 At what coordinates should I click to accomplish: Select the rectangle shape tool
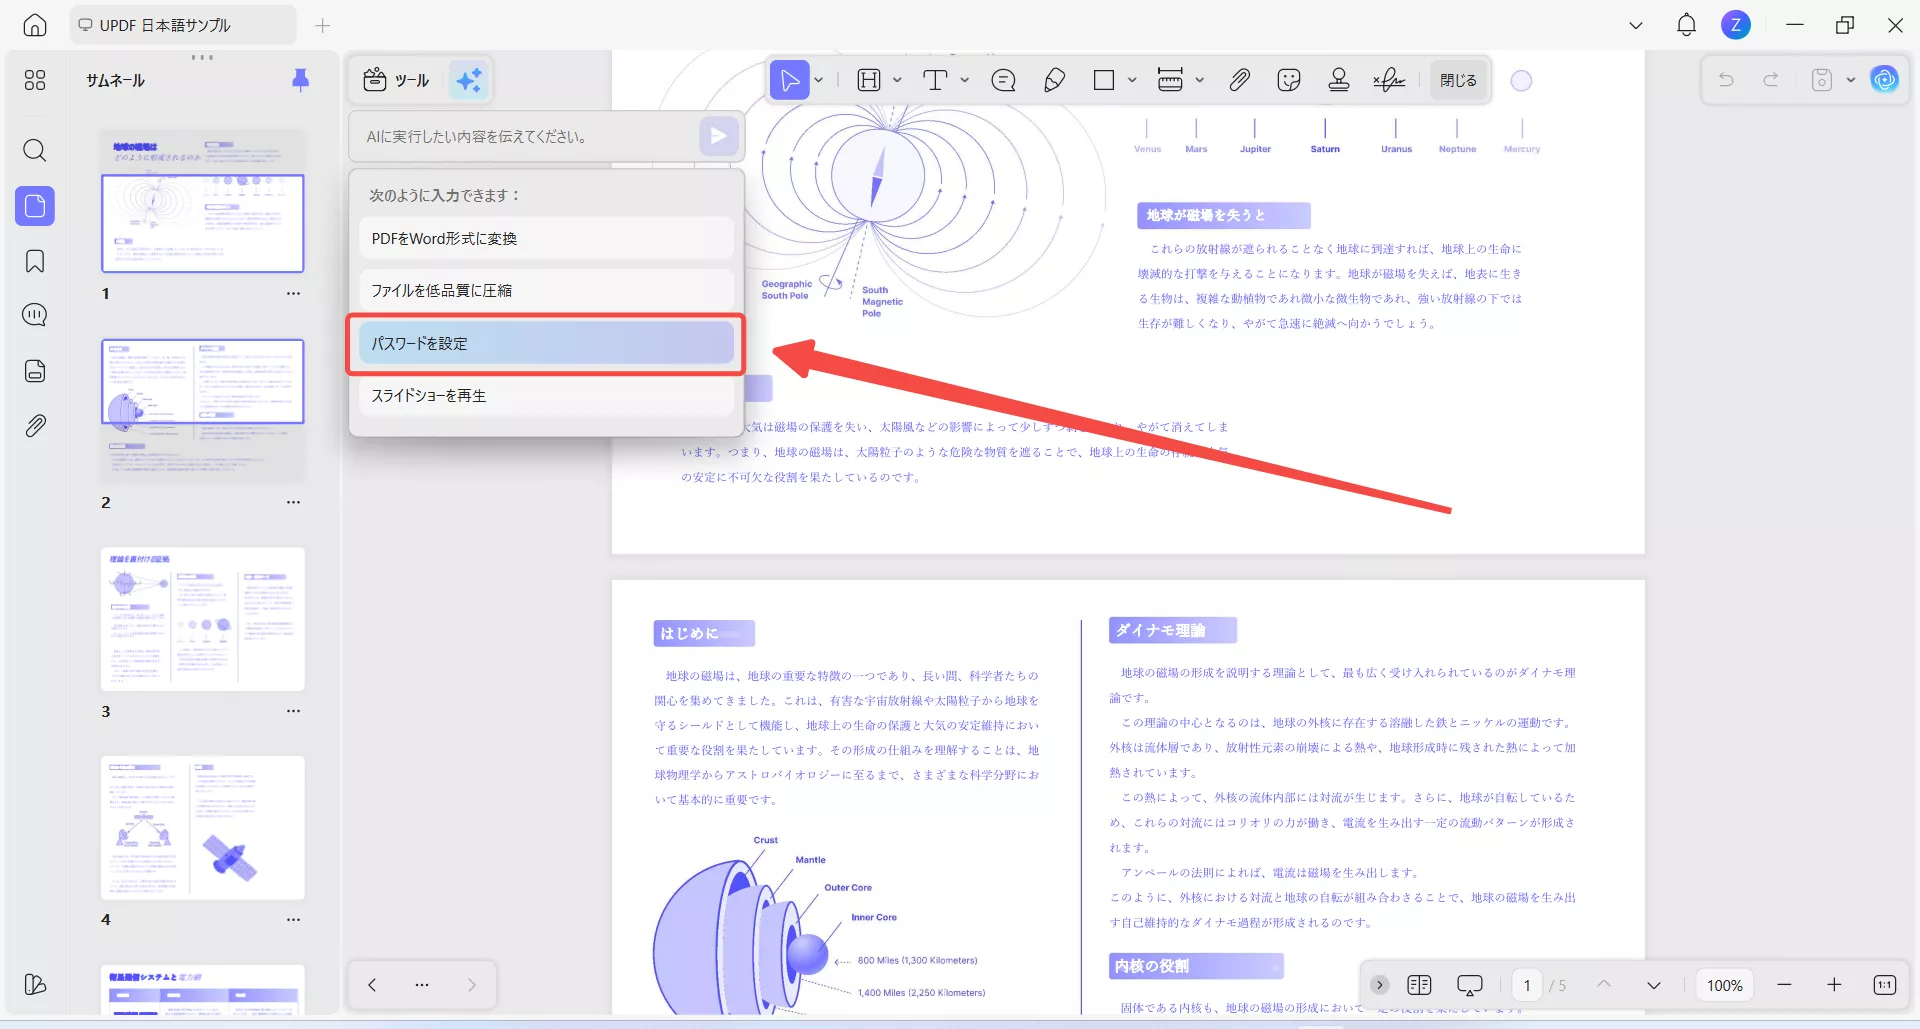pyautogui.click(x=1104, y=80)
